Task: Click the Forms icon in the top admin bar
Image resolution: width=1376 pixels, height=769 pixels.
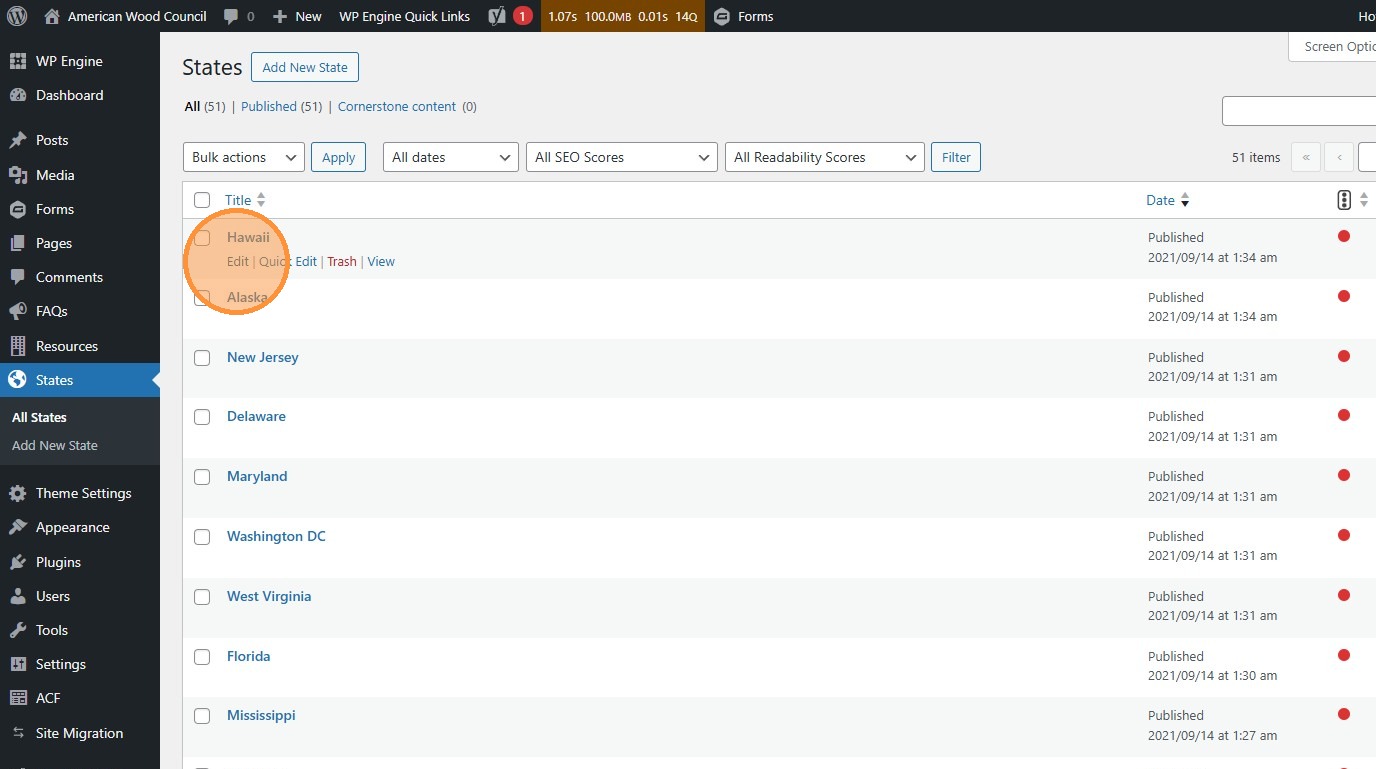Action: point(722,16)
